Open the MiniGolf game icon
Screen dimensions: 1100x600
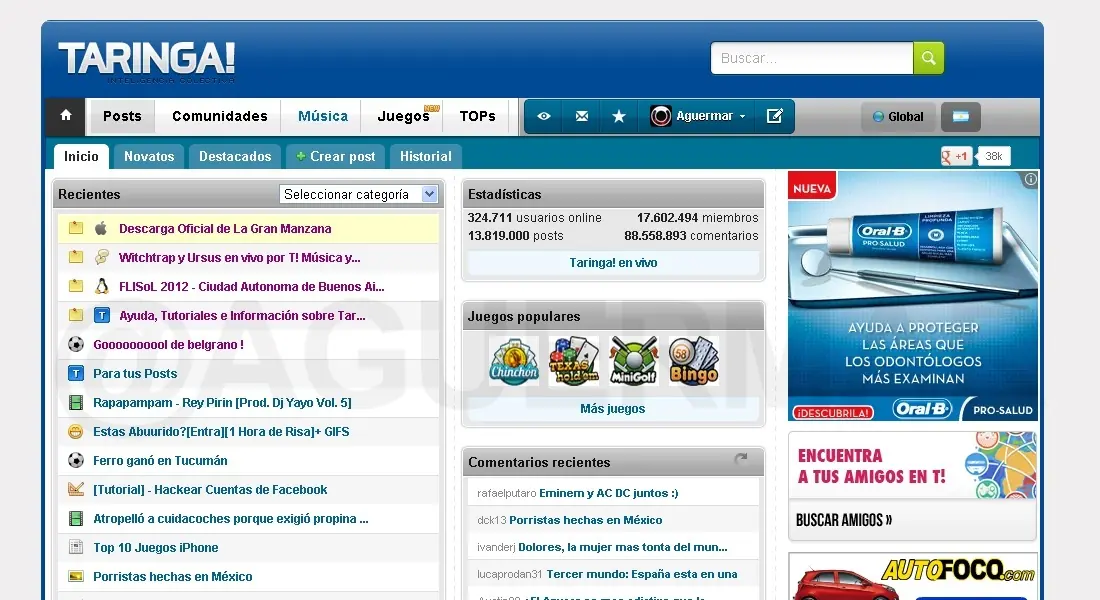pos(633,361)
